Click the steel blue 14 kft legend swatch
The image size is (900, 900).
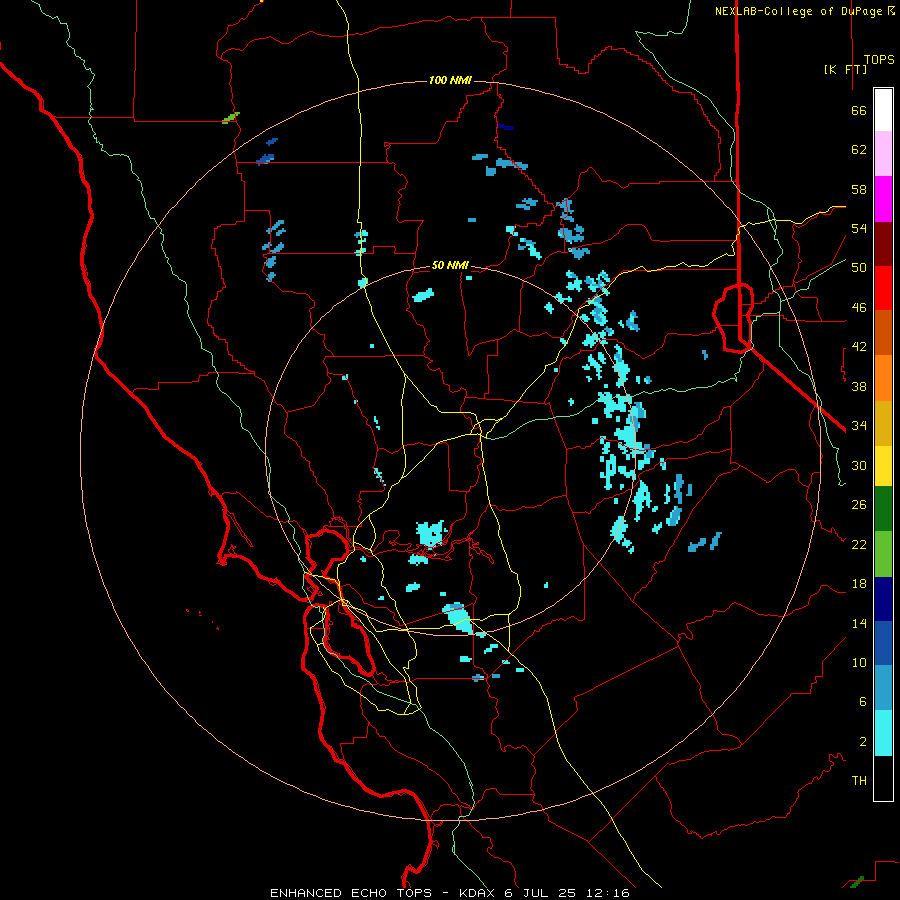(883, 688)
